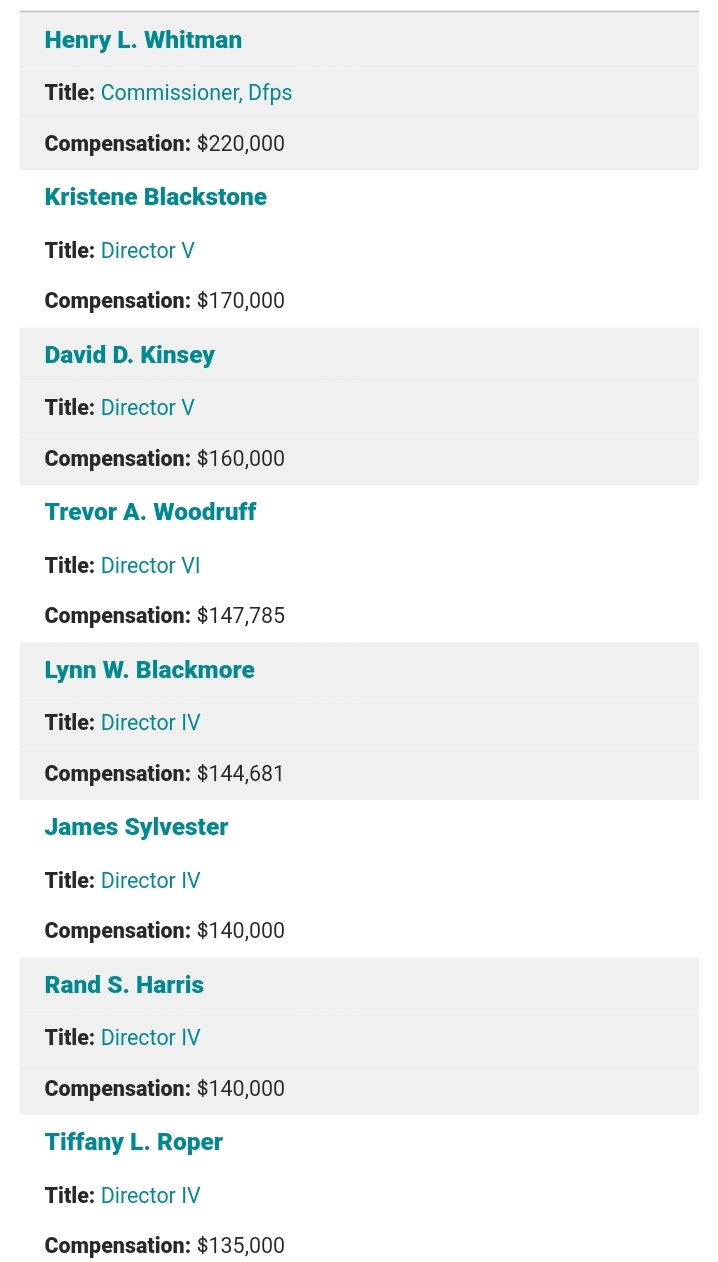Click the $220,000 compensation value
This screenshot has width=718, height=1262.
[x=241, y=144]
